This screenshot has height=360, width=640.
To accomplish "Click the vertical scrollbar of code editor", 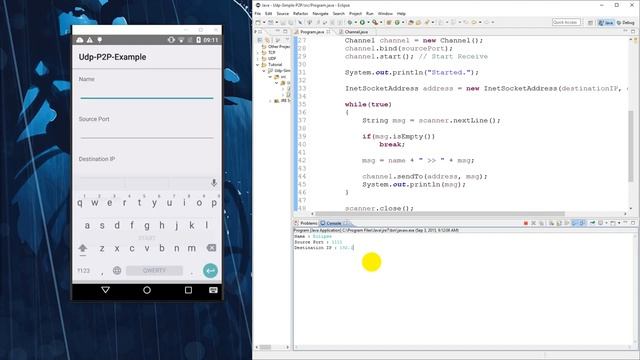I will pyautogui.click(x=631, y=146).
